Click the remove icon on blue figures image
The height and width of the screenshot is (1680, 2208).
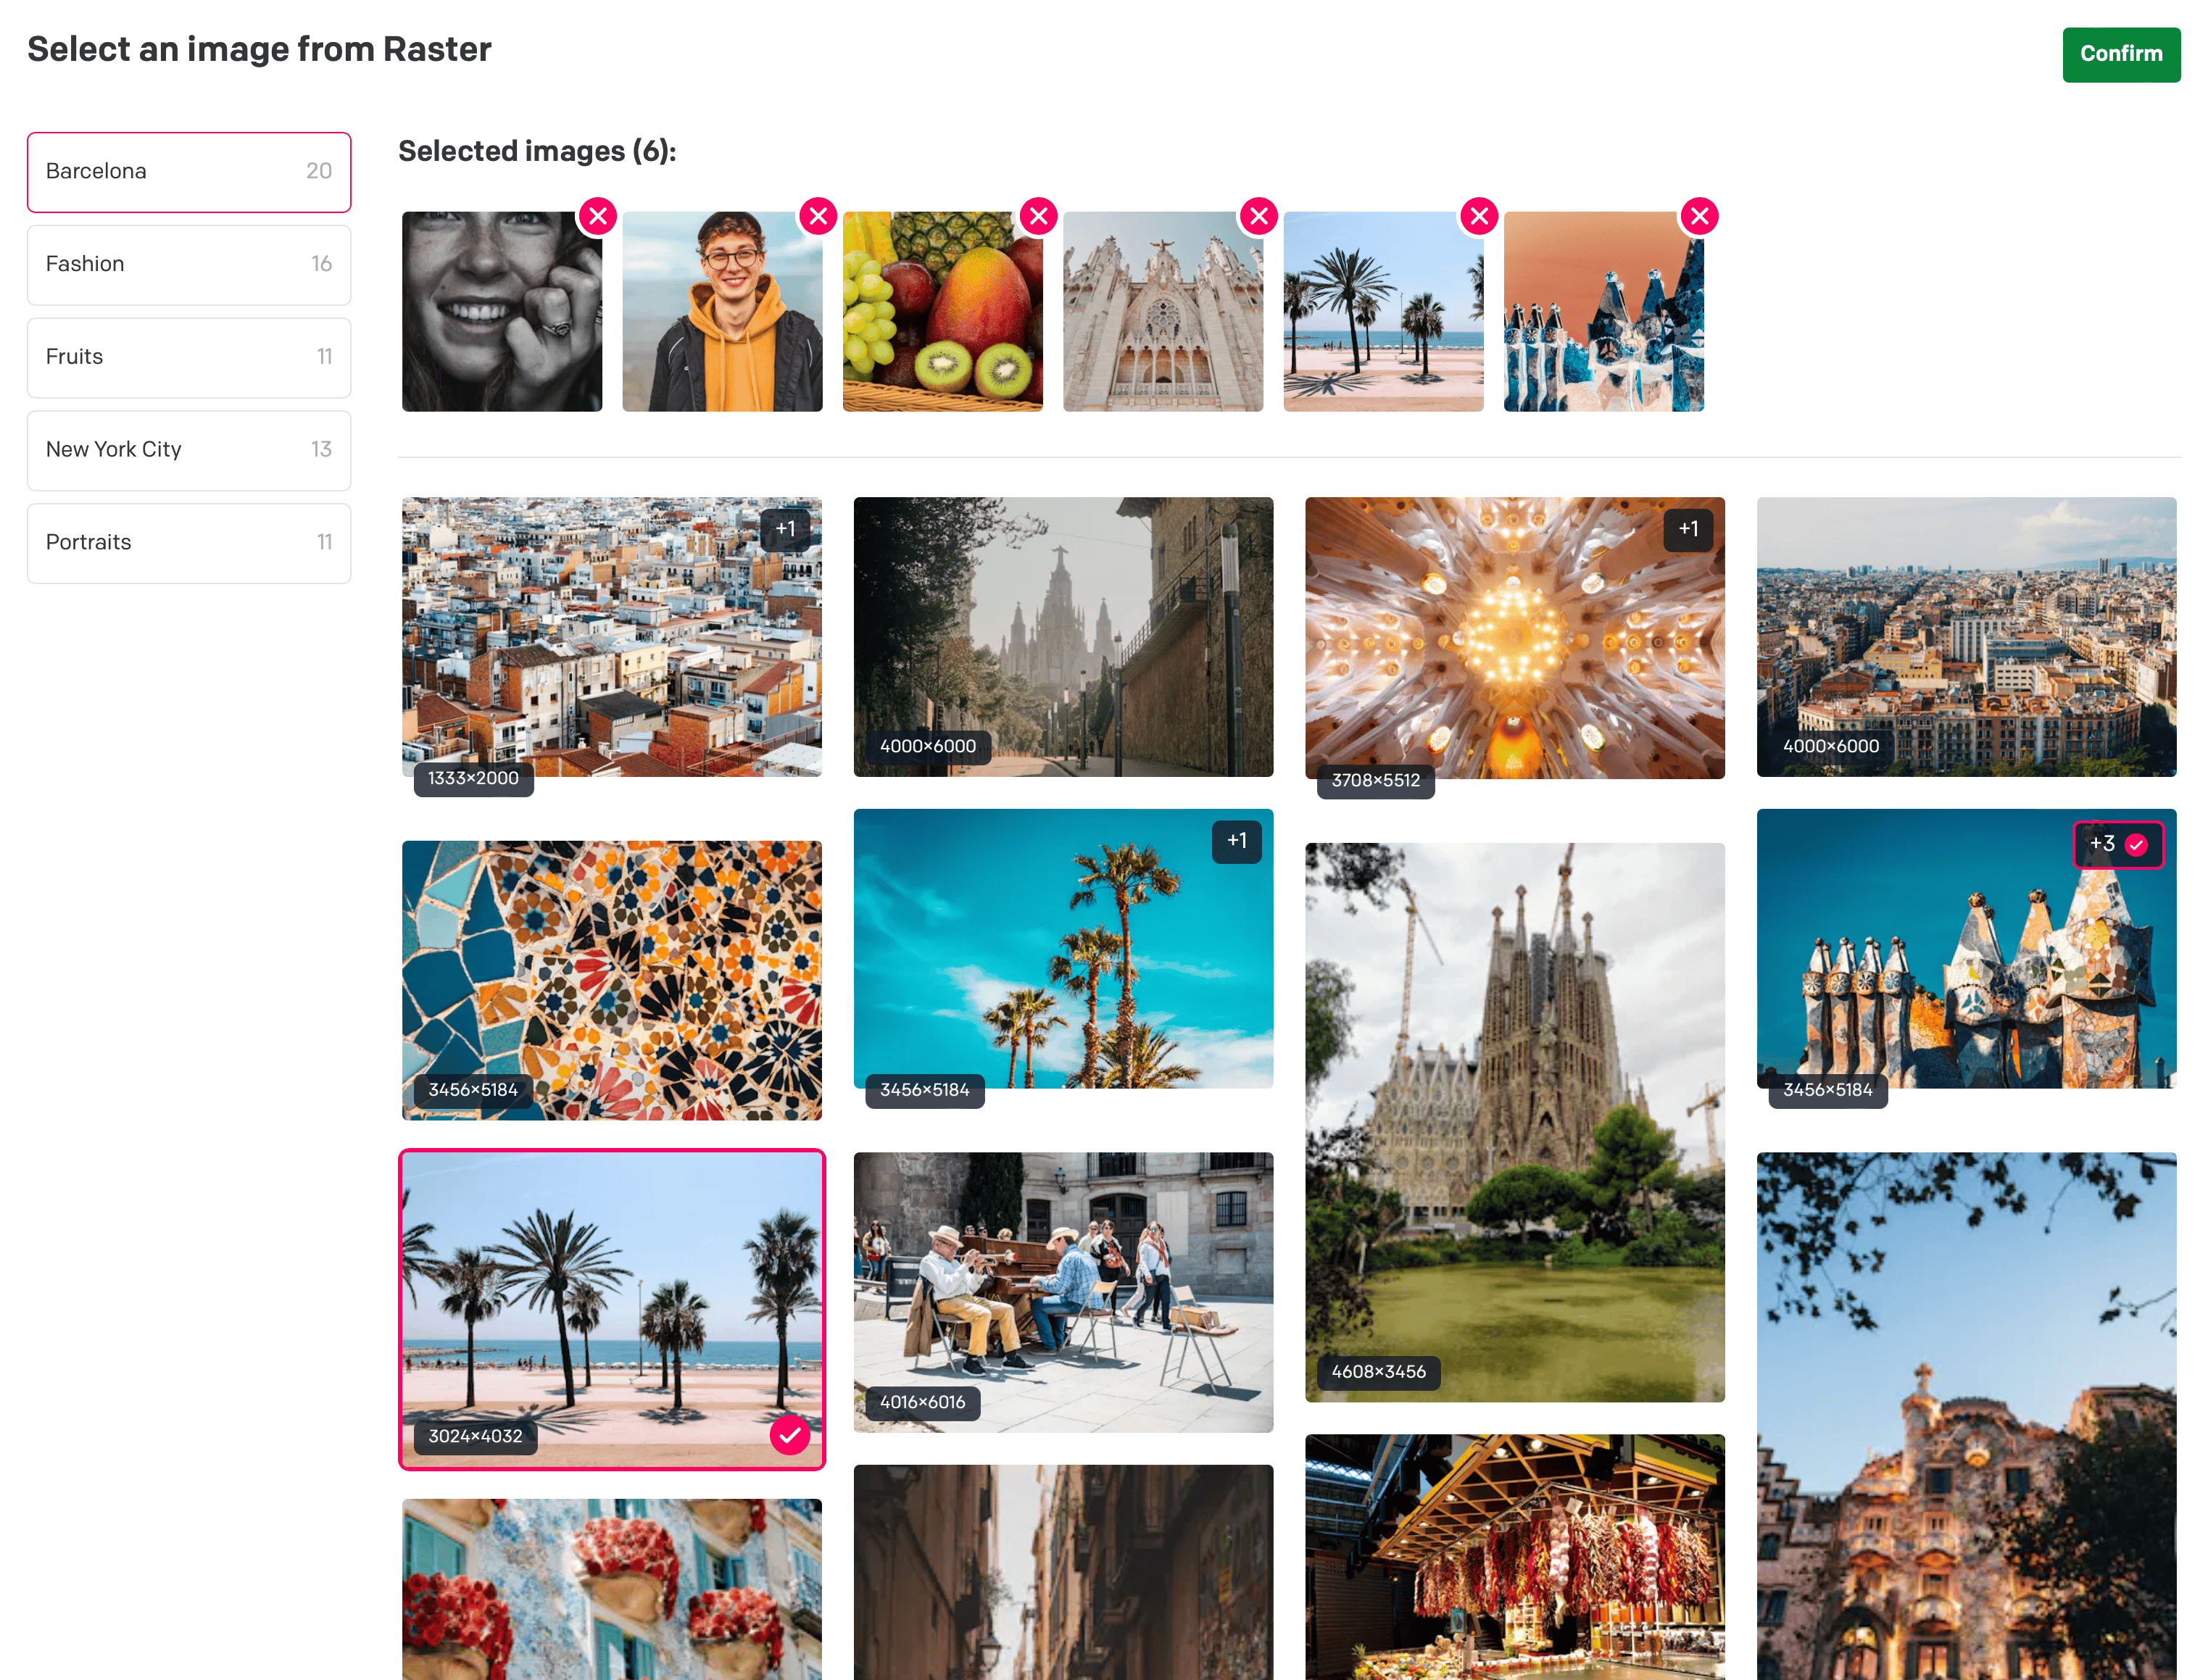1698,215
